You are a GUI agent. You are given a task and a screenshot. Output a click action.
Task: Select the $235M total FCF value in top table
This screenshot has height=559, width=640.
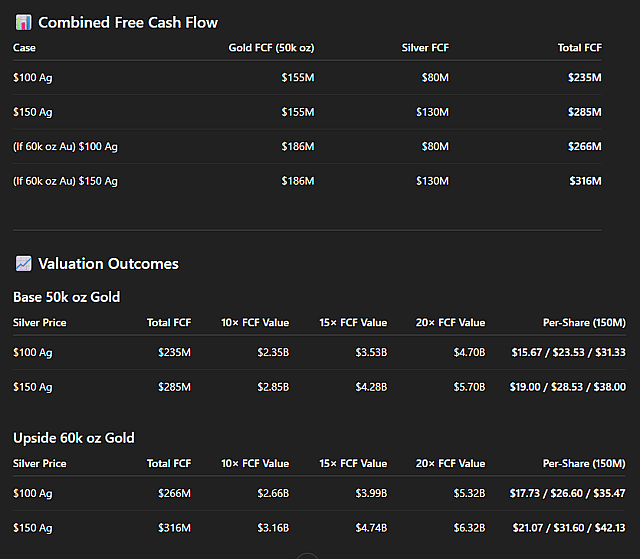pos(584,78)
